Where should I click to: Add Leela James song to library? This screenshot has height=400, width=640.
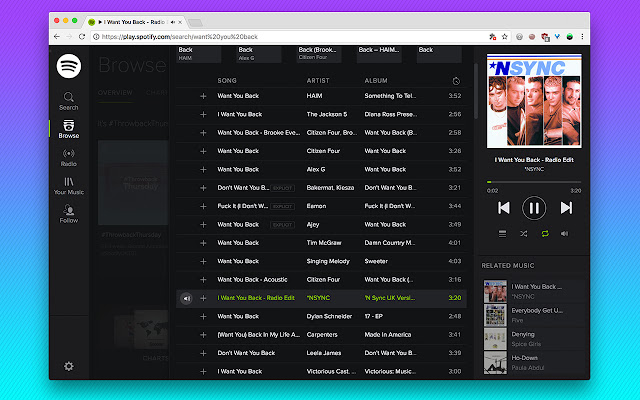203,353
